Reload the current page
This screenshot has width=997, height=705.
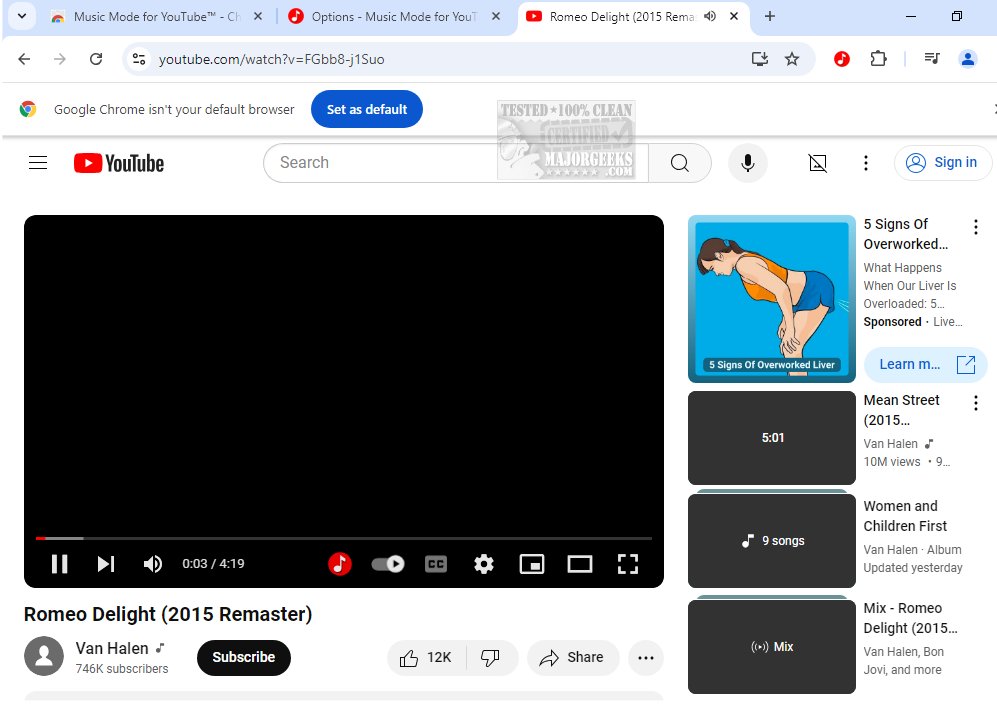[x=96, y=59]
